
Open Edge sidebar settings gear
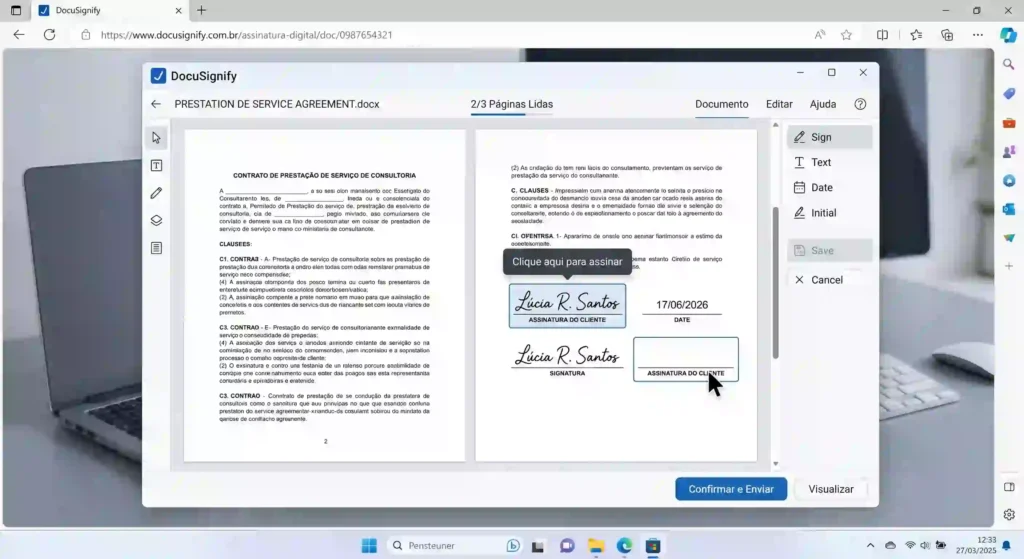click(x=1009, y=515)
